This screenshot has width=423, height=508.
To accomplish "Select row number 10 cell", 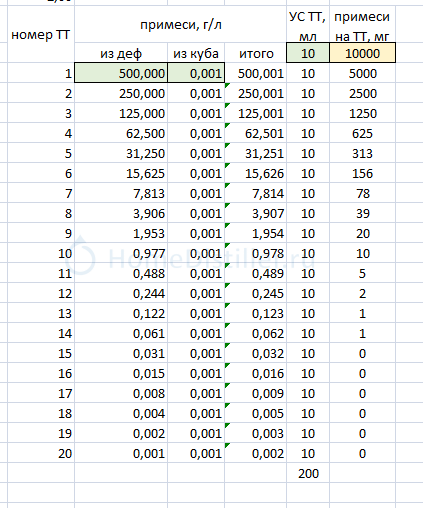I will tap(41, 253).
